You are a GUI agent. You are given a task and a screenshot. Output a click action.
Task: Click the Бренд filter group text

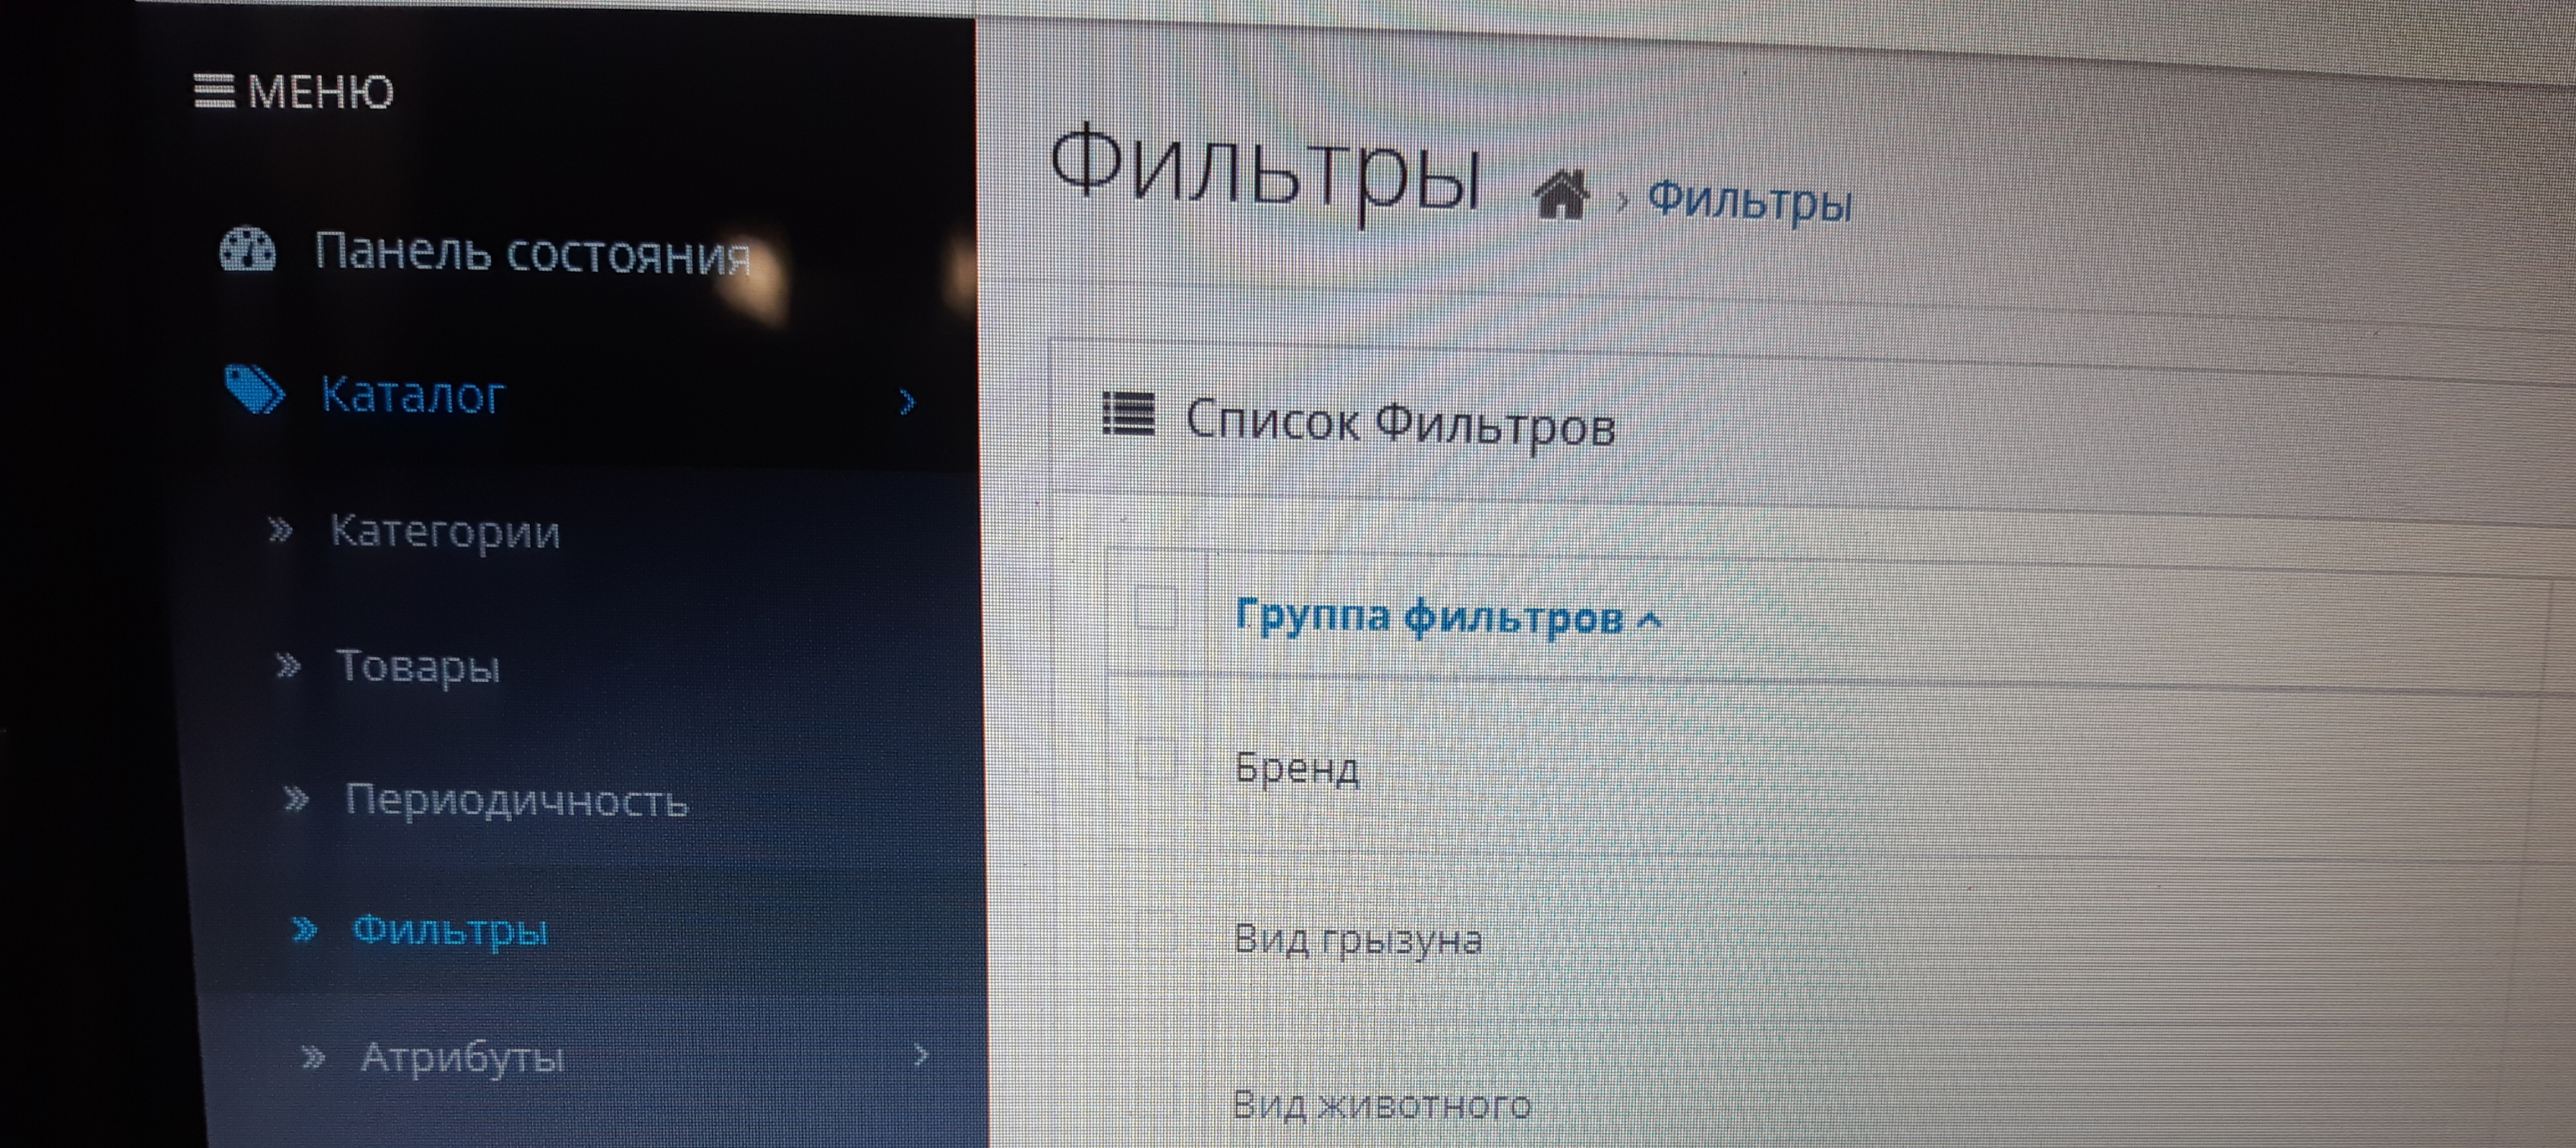(1297, 769)
